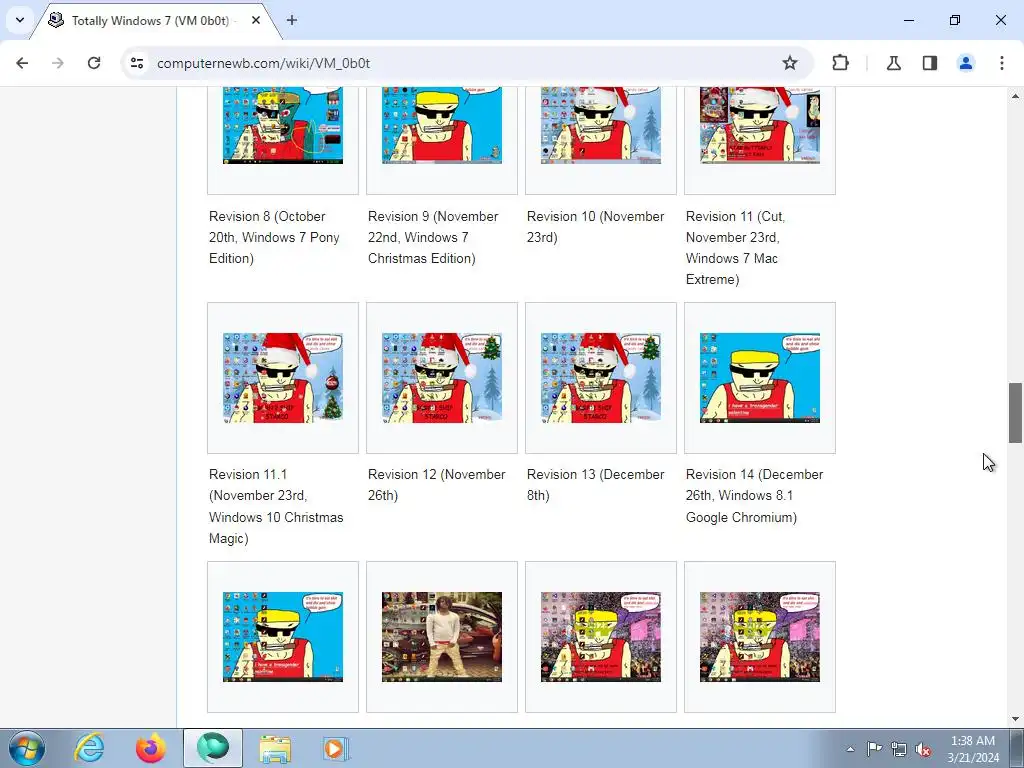Open the Revision 13 thumbnail

pyautogui.click(x=601, y=377)
